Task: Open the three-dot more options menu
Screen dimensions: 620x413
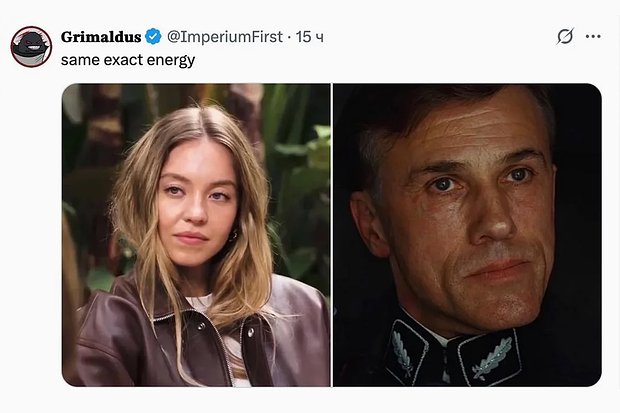Action: click(x=593, y=37)
